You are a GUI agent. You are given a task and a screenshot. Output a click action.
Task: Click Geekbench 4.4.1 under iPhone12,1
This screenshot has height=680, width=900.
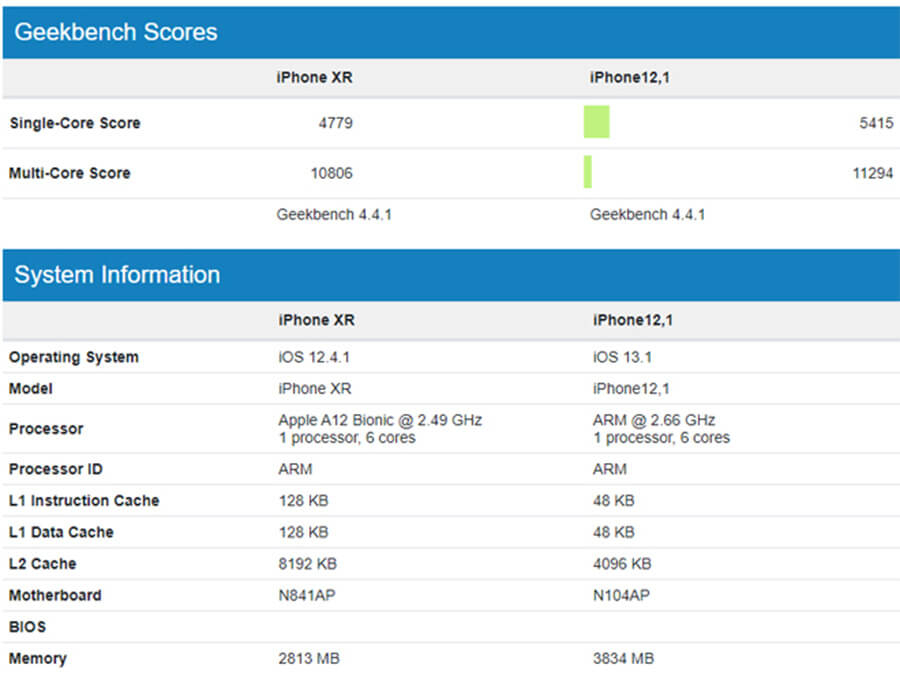tap(647, 215)
